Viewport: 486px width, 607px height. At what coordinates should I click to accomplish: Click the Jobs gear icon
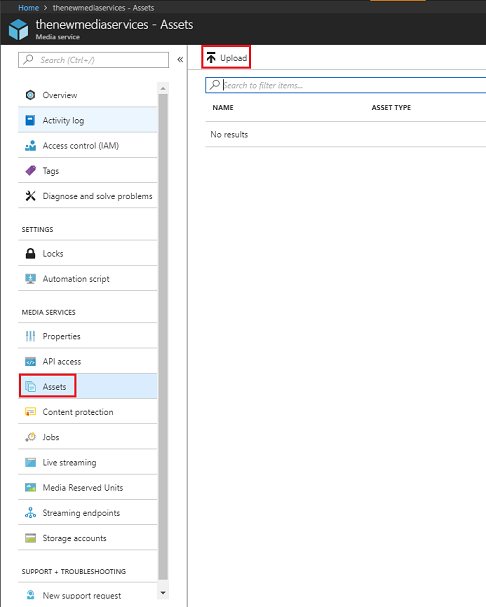coord(30,437)
